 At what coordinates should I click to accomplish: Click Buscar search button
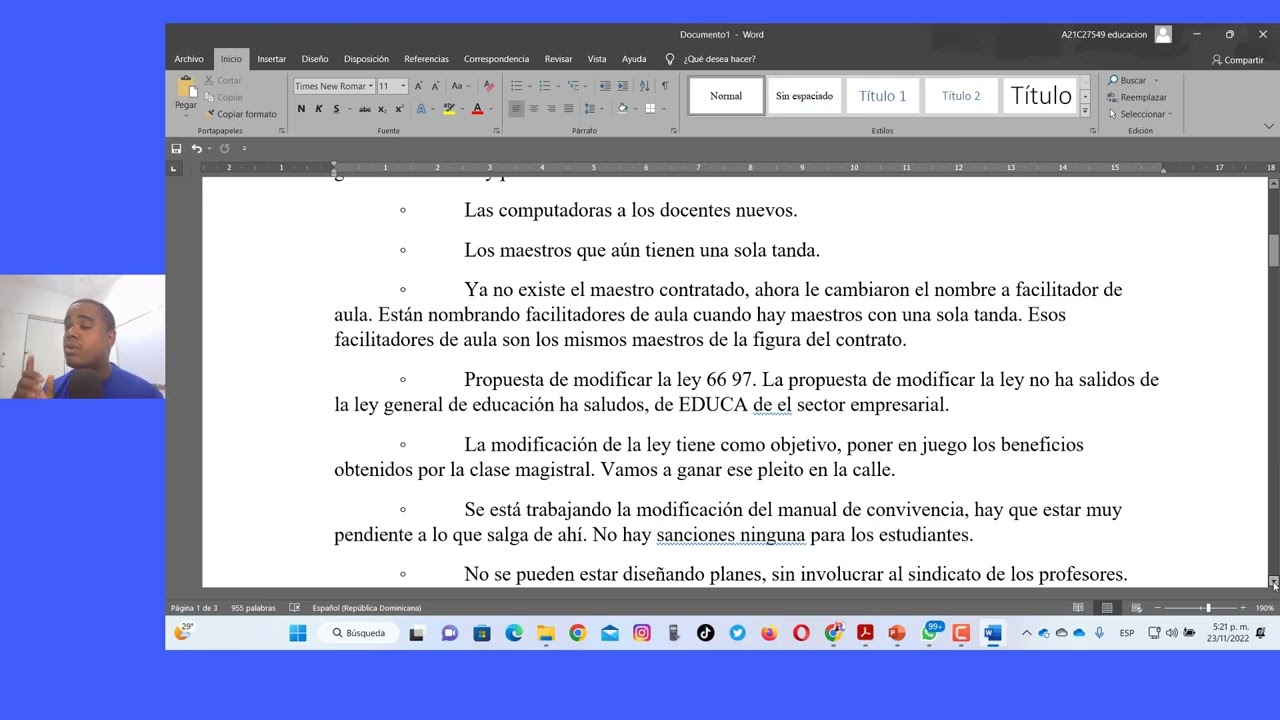click(1127, 80)
